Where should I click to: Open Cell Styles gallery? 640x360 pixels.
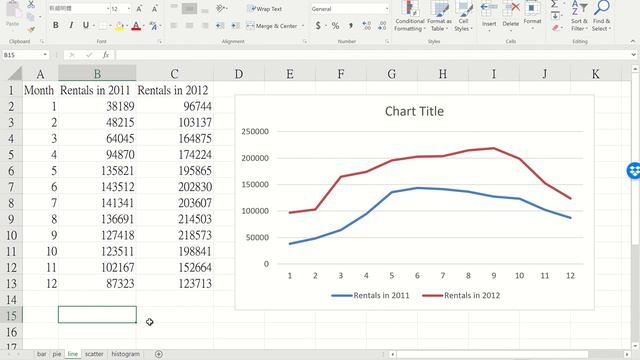tap(463, 16)
